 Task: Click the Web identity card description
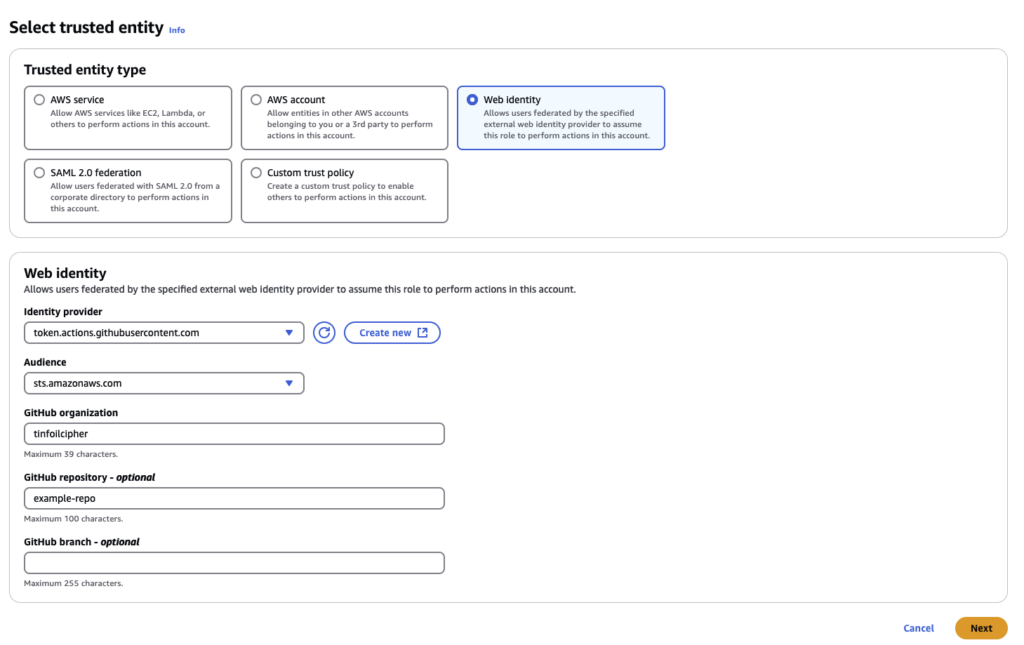pos(566,124)
